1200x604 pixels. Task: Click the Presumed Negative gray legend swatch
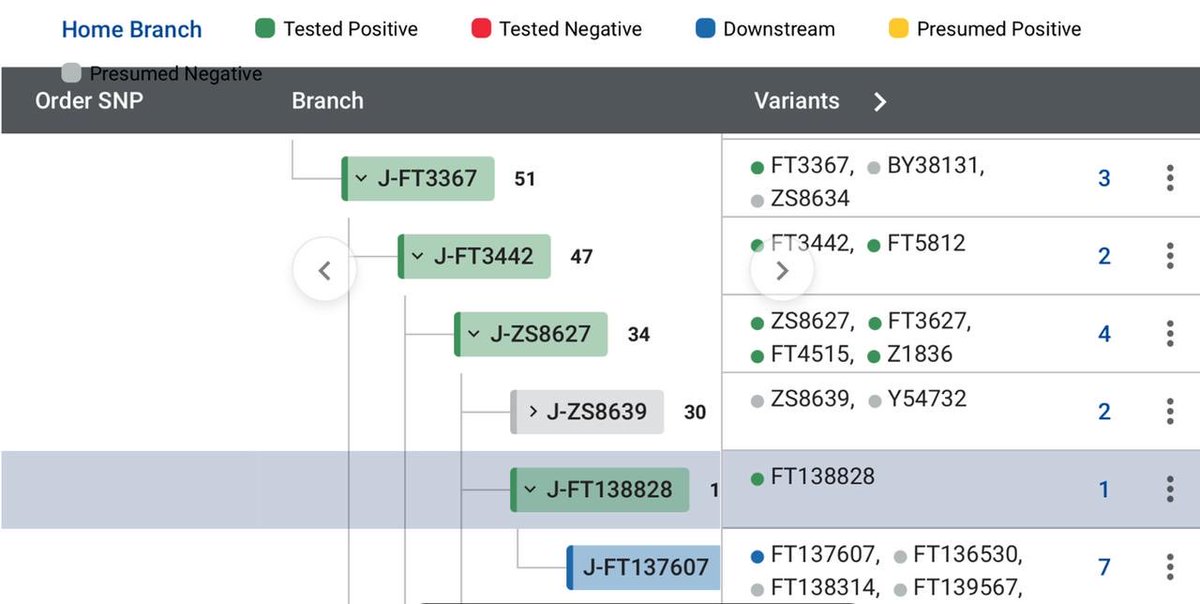coord(71,72)
